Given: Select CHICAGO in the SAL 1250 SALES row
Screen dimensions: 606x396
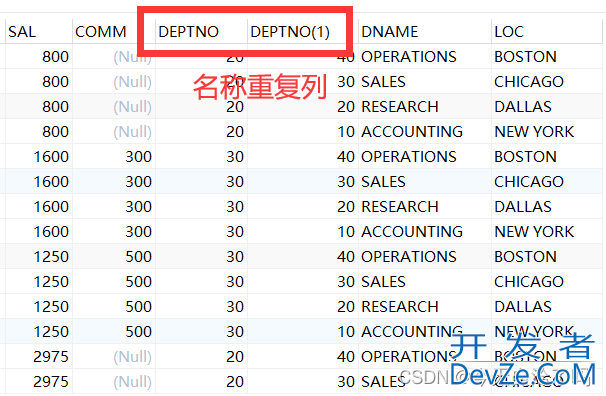Looking at the screenshot, I should click(529, 282).
